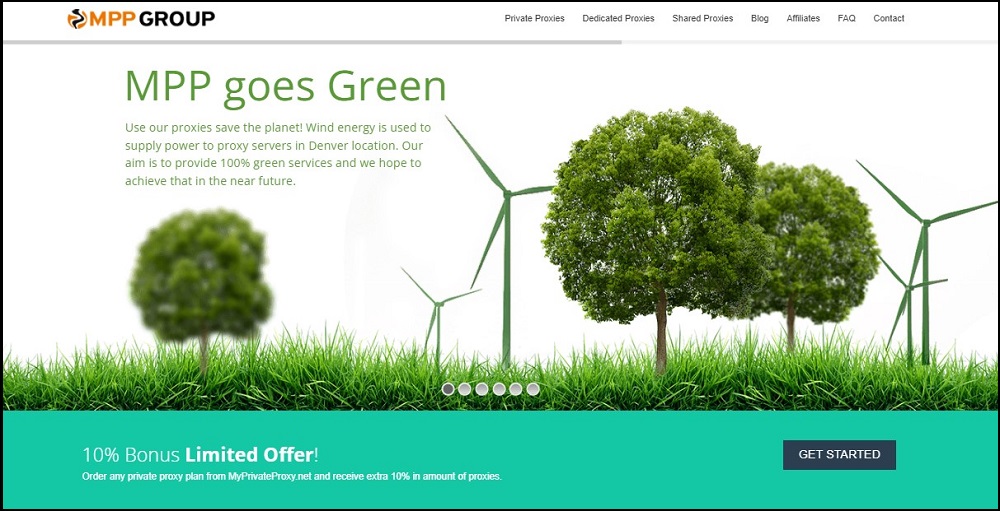Open the Contact page
Screen dimensions: 1000x511
888,19
